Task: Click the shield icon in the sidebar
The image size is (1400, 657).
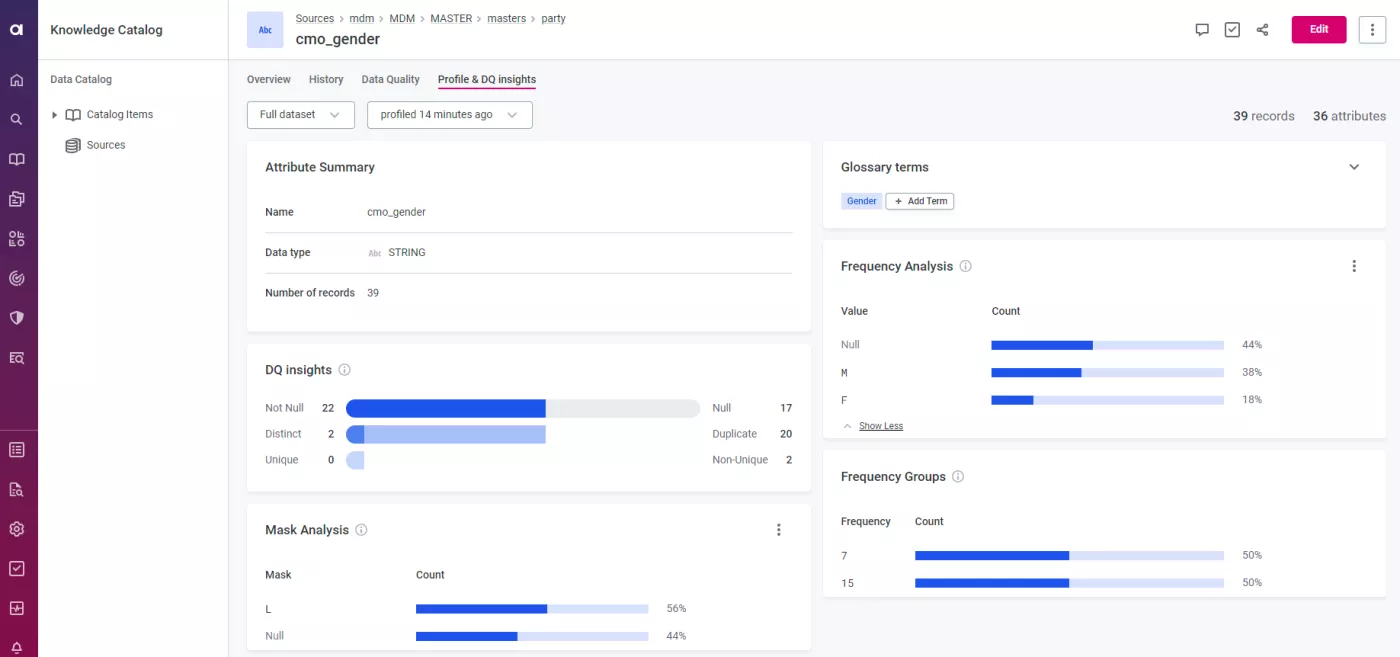Action: 18,318
